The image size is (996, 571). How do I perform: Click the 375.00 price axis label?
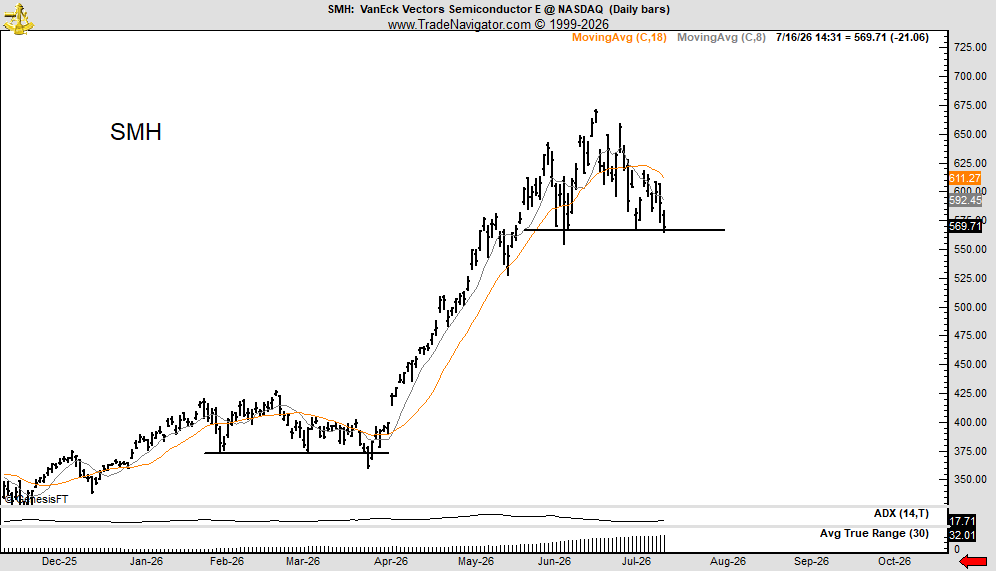point(971,451)
